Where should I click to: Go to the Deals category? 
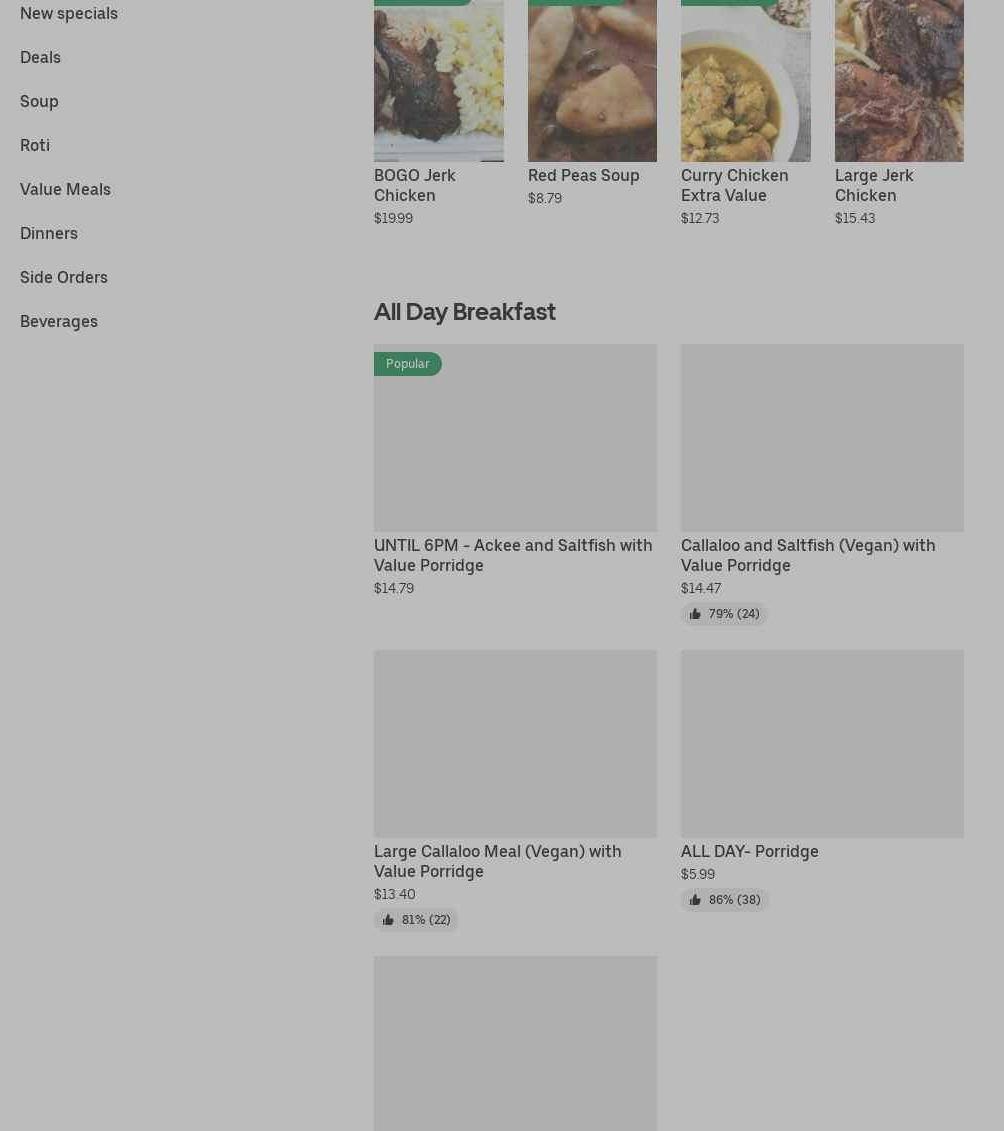[x=40, y=57]
